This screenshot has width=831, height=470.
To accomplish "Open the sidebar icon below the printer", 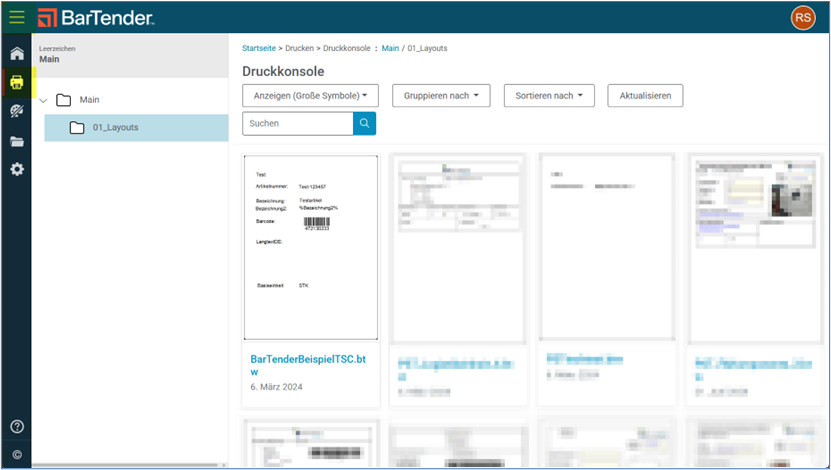I will (x=16, y=112).
